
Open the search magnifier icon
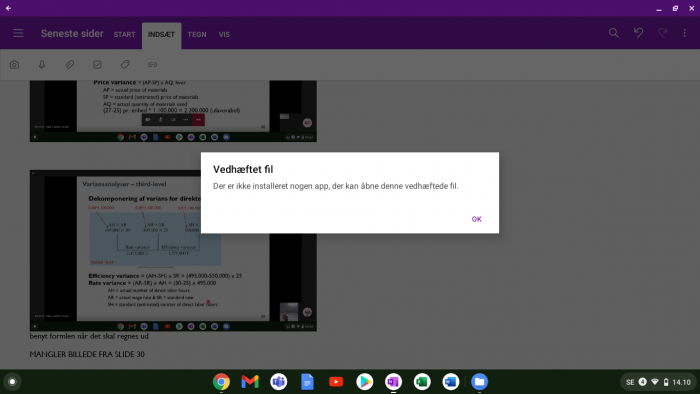614,33
